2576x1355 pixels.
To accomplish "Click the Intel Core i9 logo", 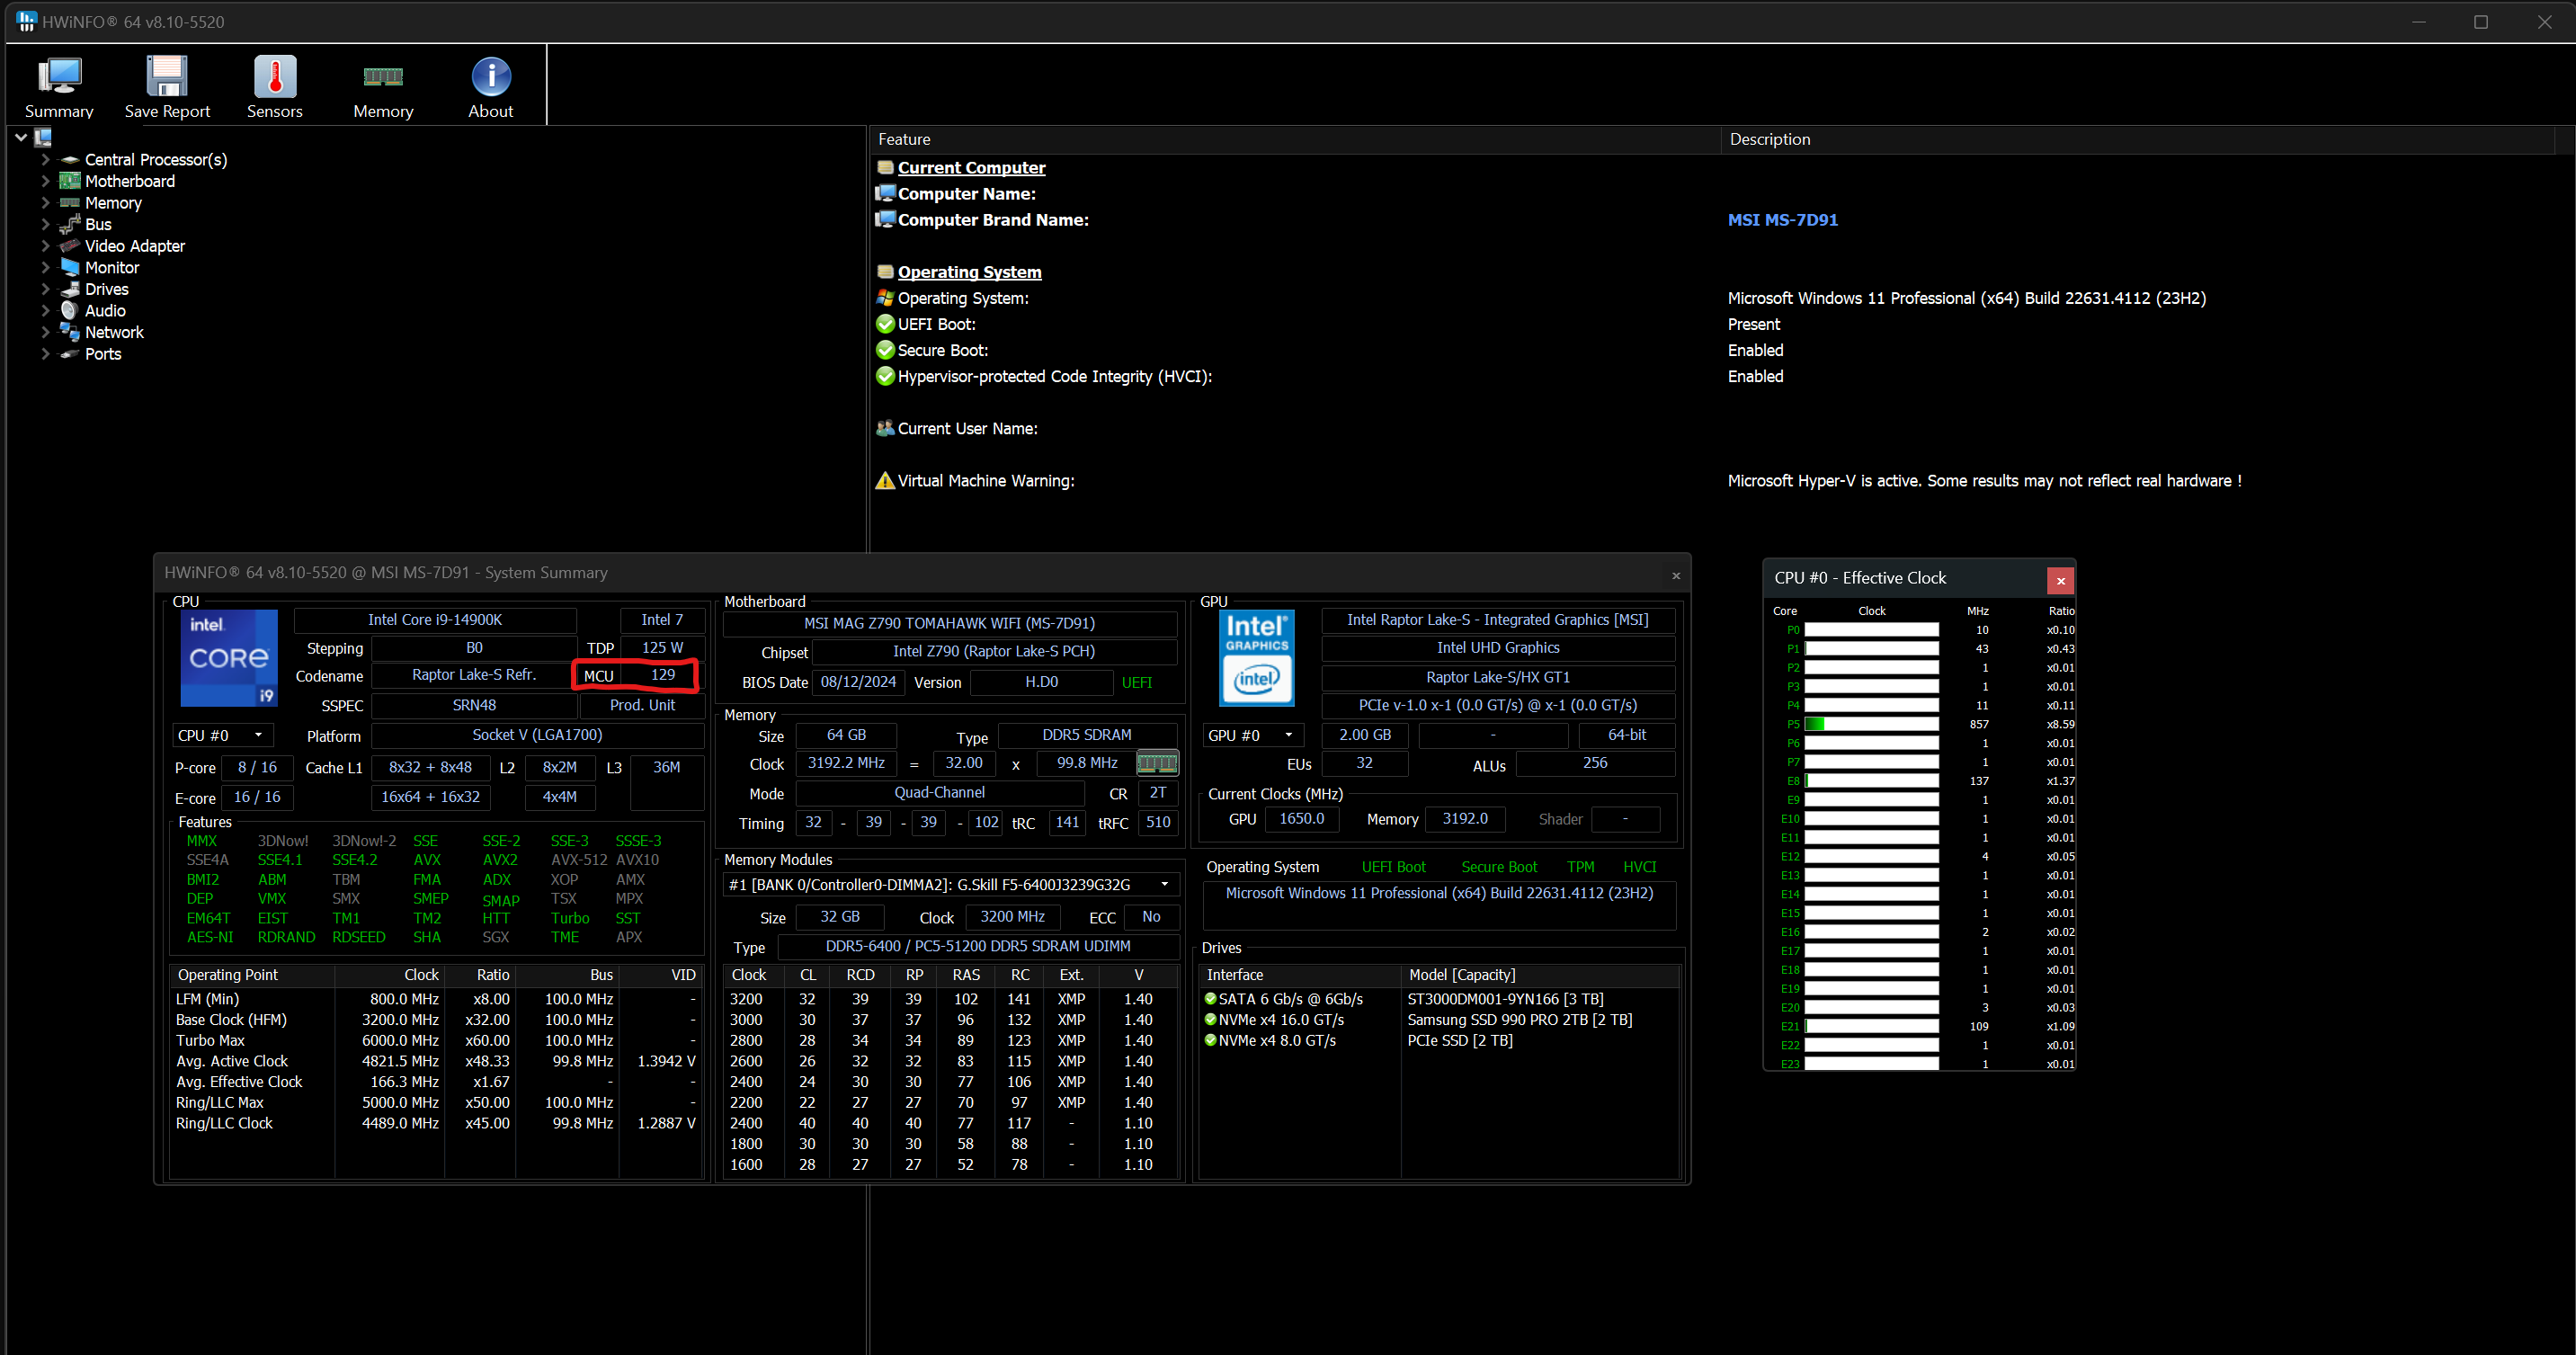I will [229, 657].
